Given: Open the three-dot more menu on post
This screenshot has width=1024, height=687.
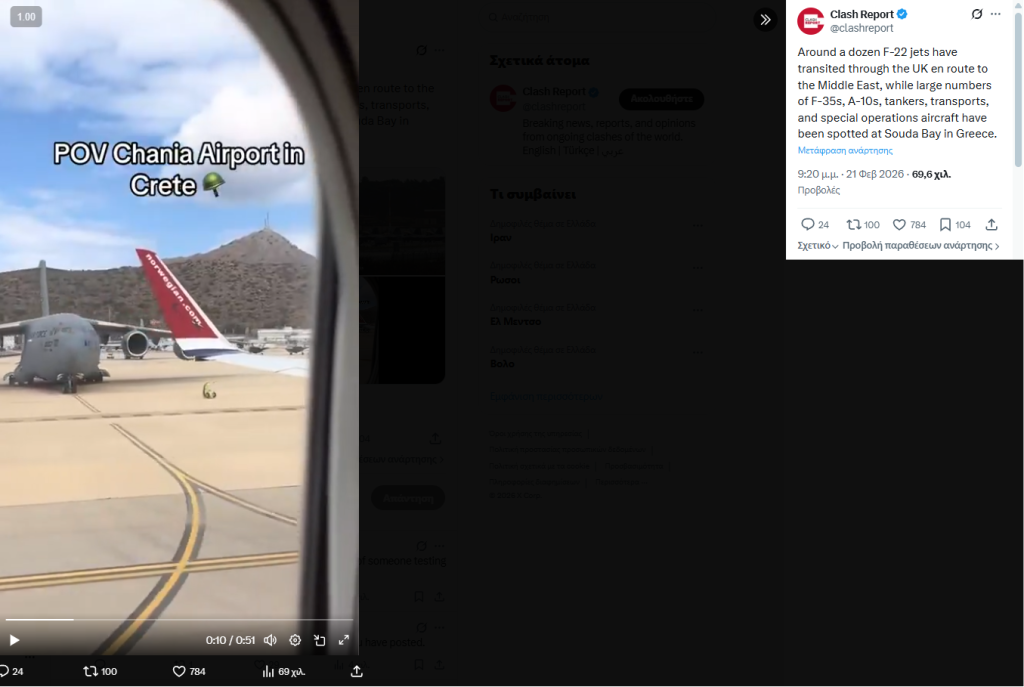Looking at the screenshot, I should (995, 14).
